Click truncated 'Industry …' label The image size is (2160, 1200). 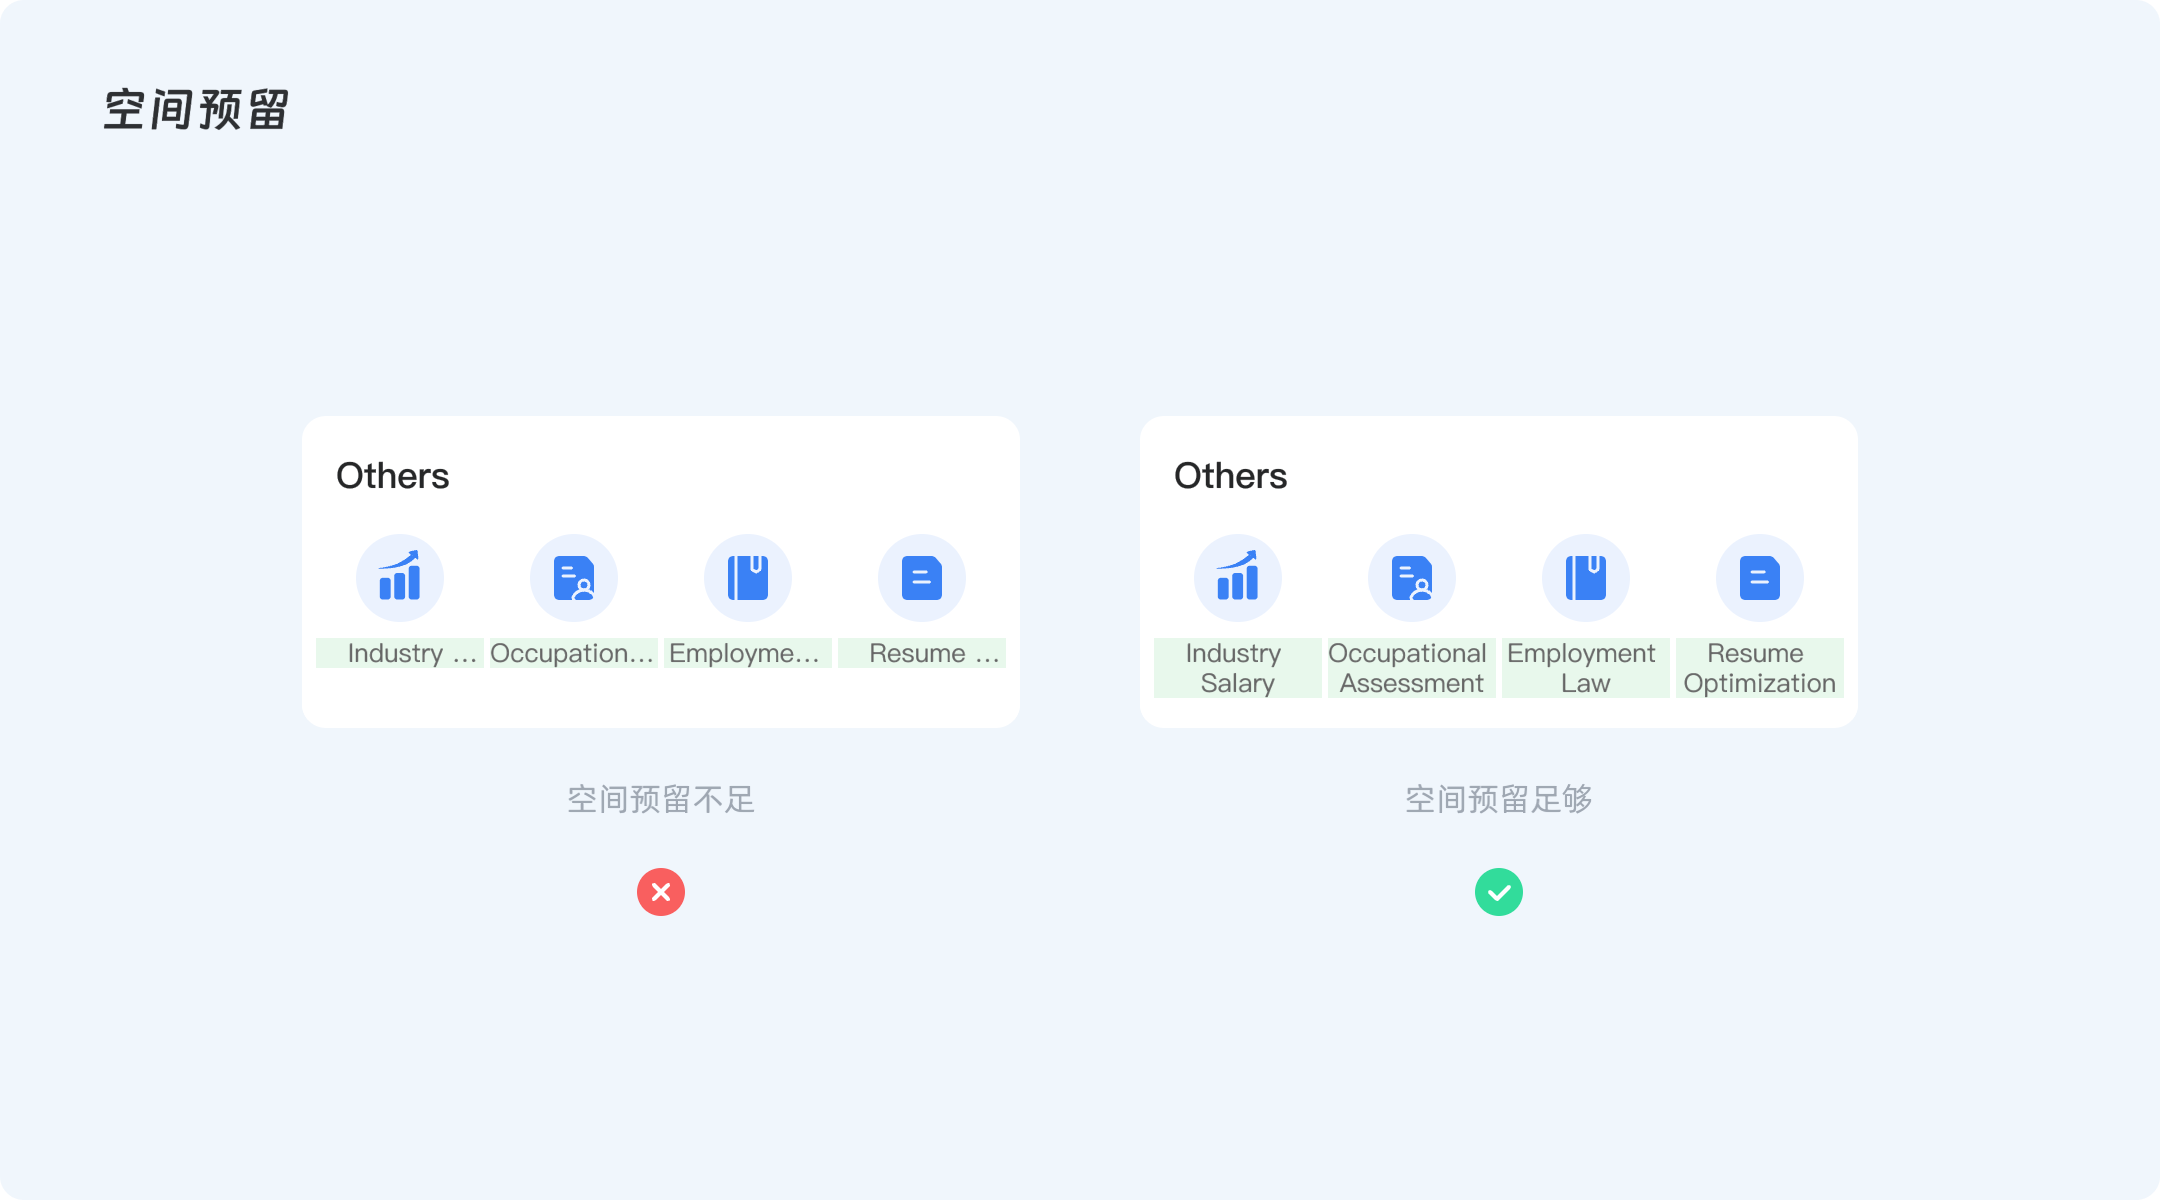click(x=400, y=653)
